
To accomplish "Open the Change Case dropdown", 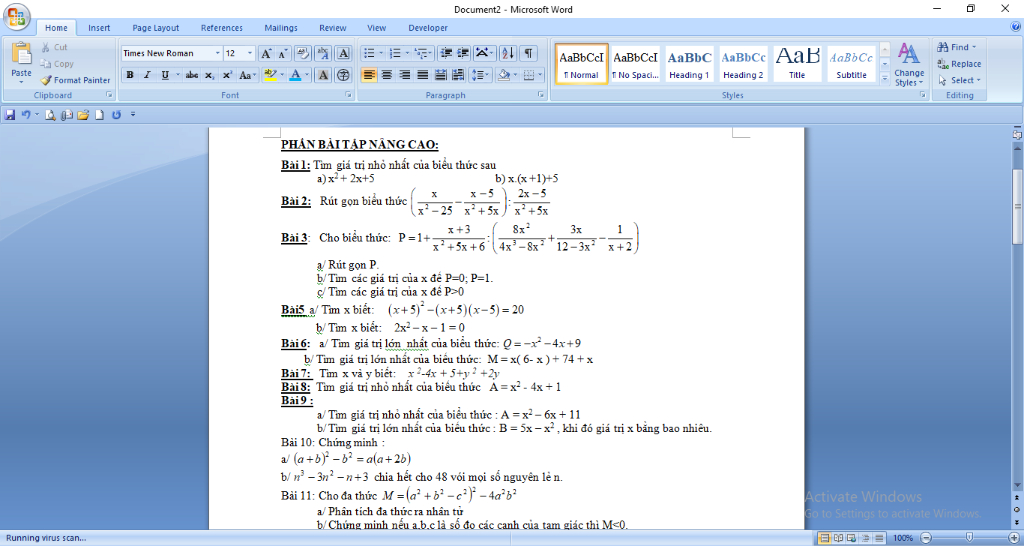I will point(248,75).
